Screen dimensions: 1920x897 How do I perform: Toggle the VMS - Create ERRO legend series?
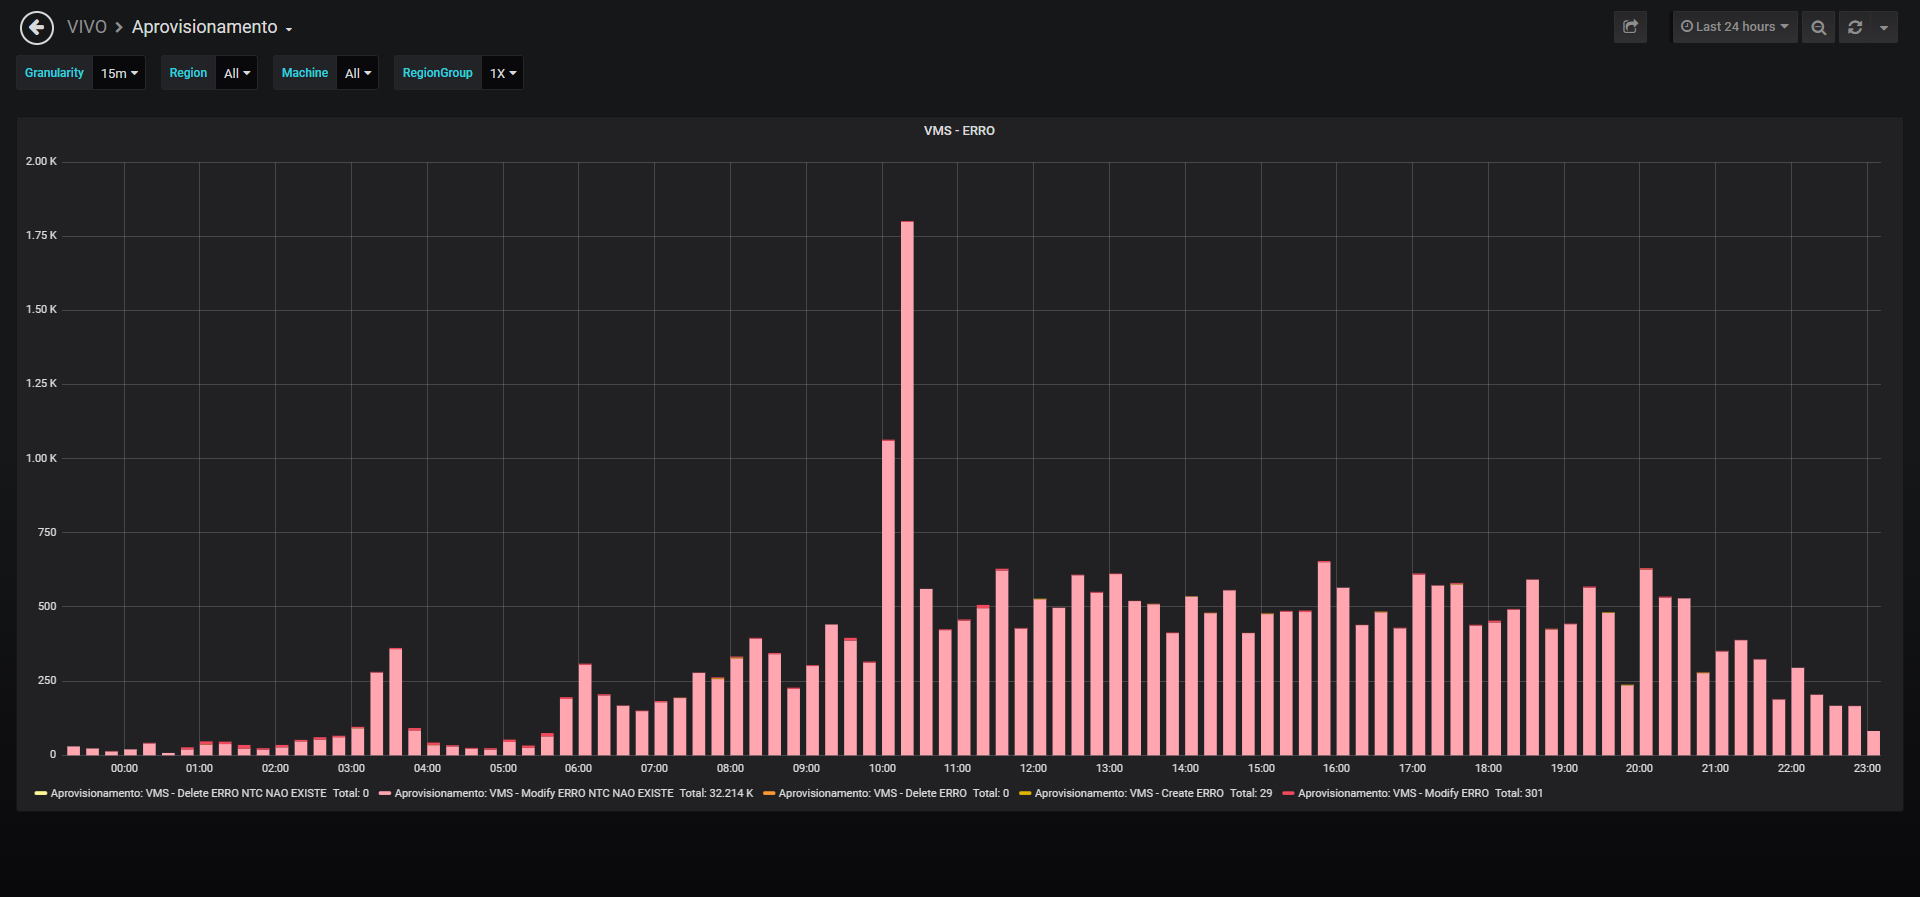point(1129,793)
